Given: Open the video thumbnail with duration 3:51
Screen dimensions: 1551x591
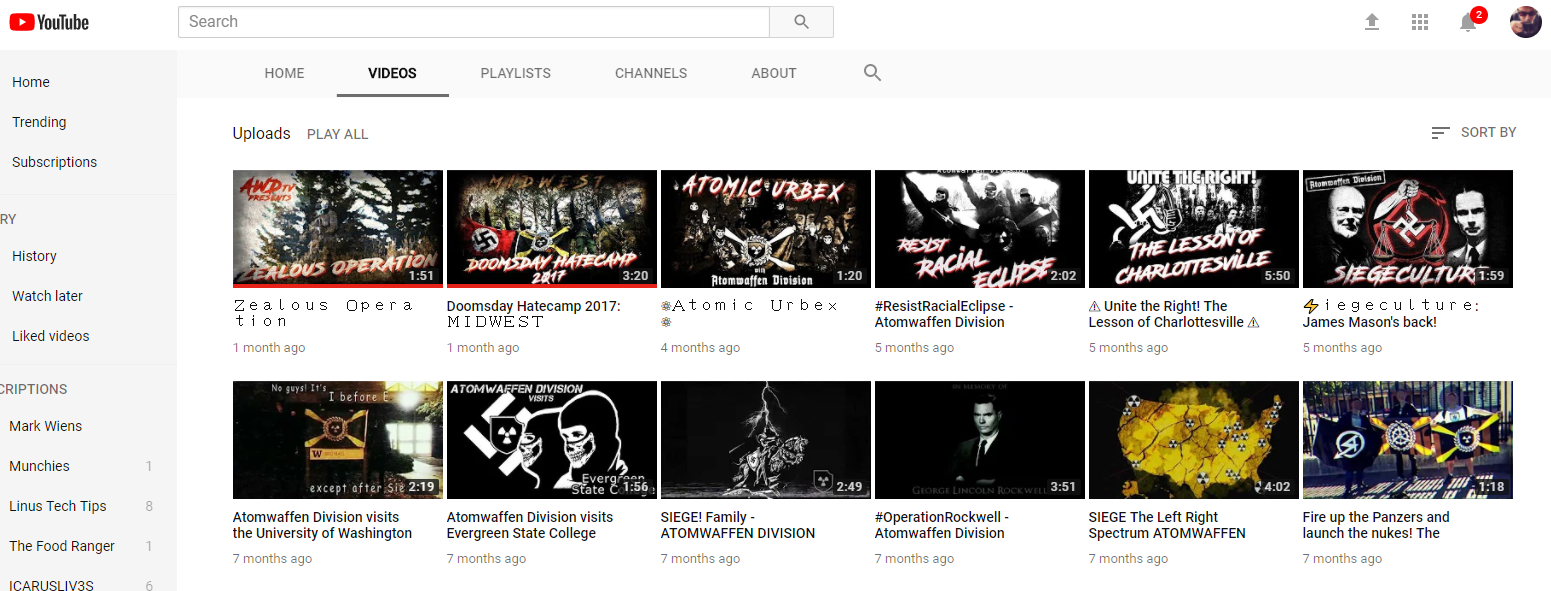Looking at the screenshot, I should (x=979, y=440).
